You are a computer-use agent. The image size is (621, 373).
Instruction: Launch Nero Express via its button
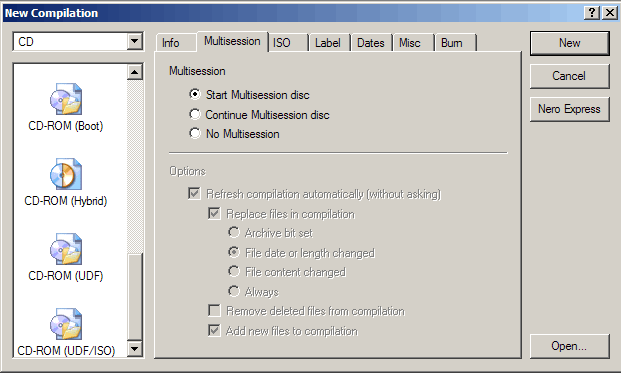570,109
